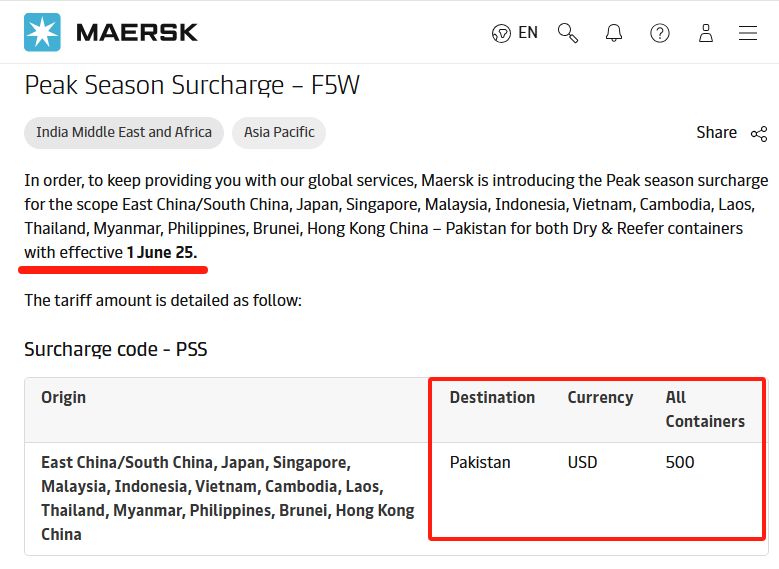Open help via question mark icon
Screen dimensions: 779x569
click(x=660, y=33)
